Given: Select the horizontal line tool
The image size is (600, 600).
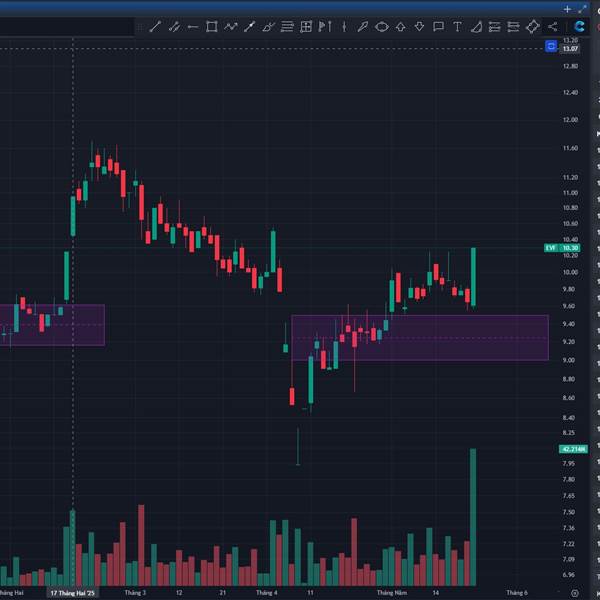Looking at the screenshot, I should 193,27.
